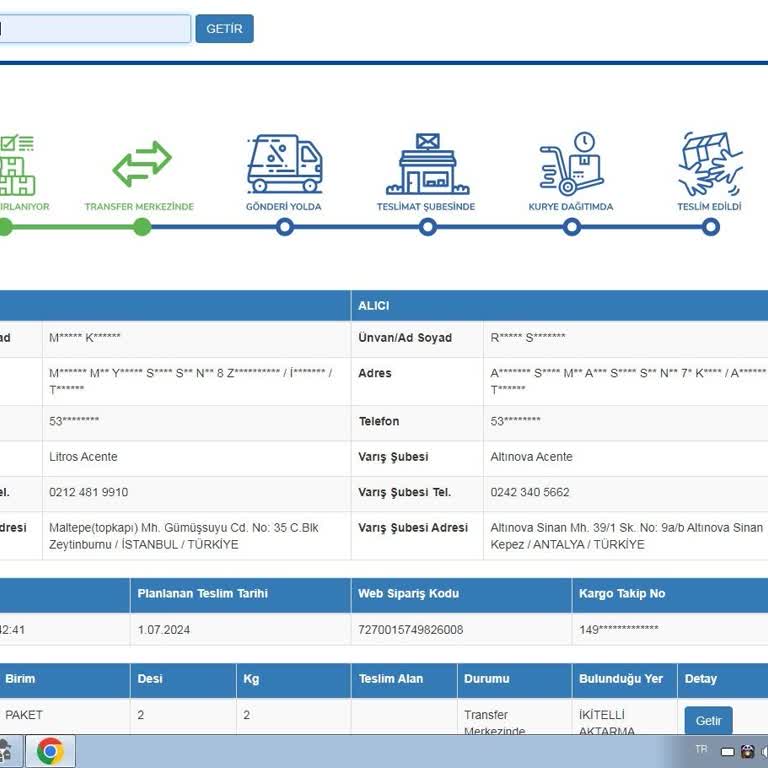The width and height of the screenshot is (768, 768).
Task: Click the Kurye Dağıtımda progress dot
Action: [572, 227]
